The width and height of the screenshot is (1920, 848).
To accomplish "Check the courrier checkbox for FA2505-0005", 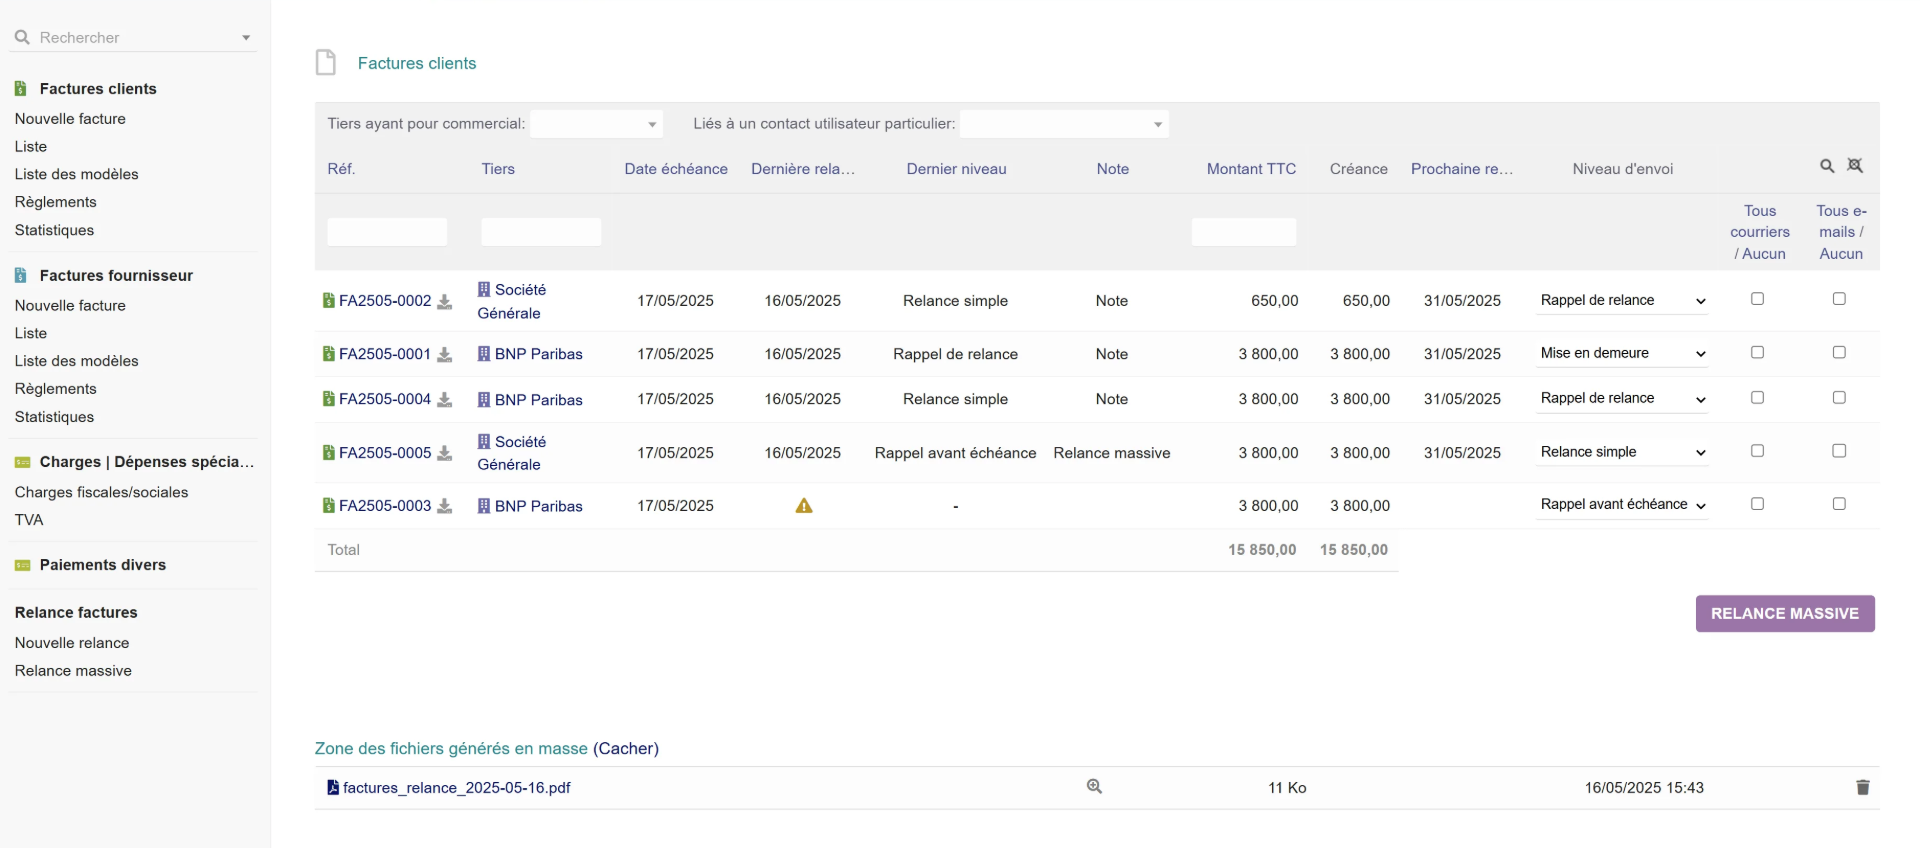I will [x=1757, y=451].
